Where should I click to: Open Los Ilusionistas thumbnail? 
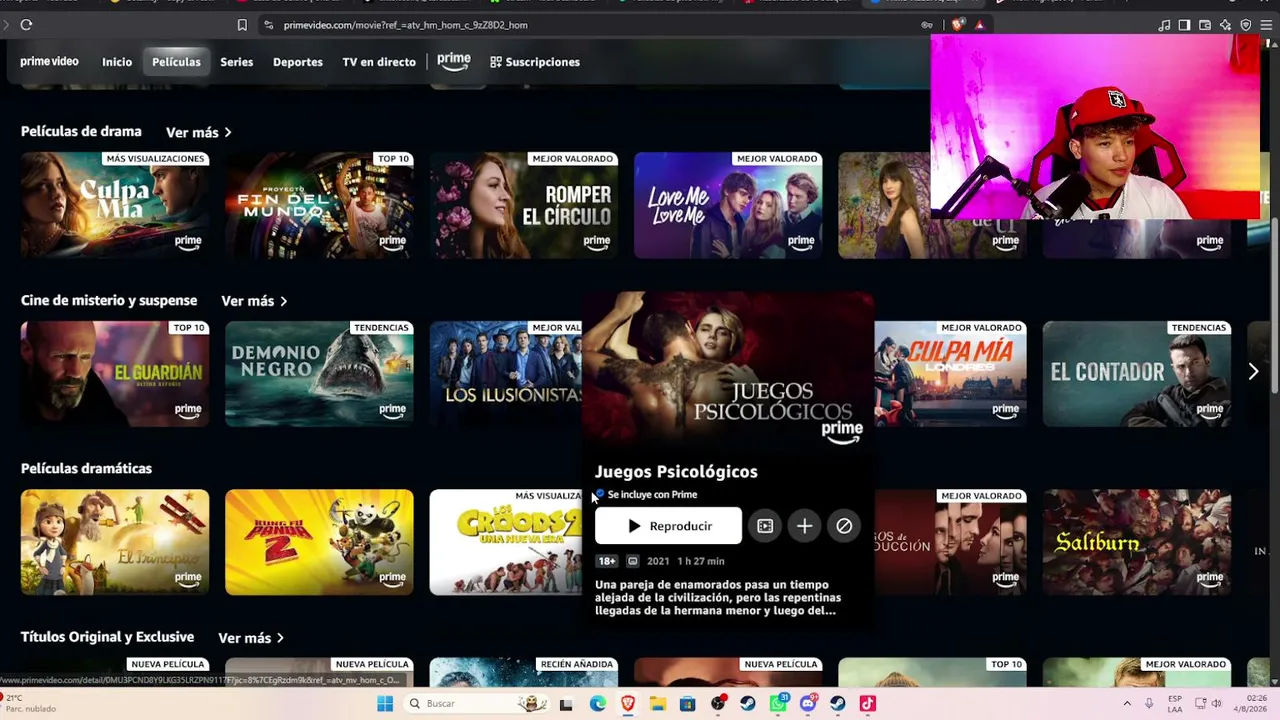click(506, 374)
